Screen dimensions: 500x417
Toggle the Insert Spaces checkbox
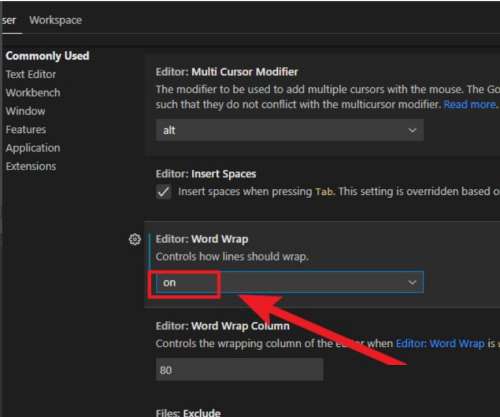pos(164,192)
